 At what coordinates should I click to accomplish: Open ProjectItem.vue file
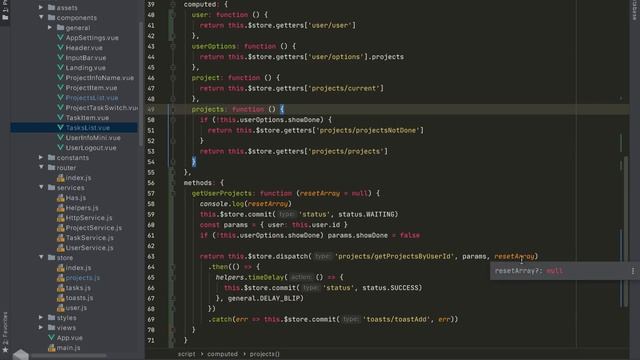coord(91,88)
